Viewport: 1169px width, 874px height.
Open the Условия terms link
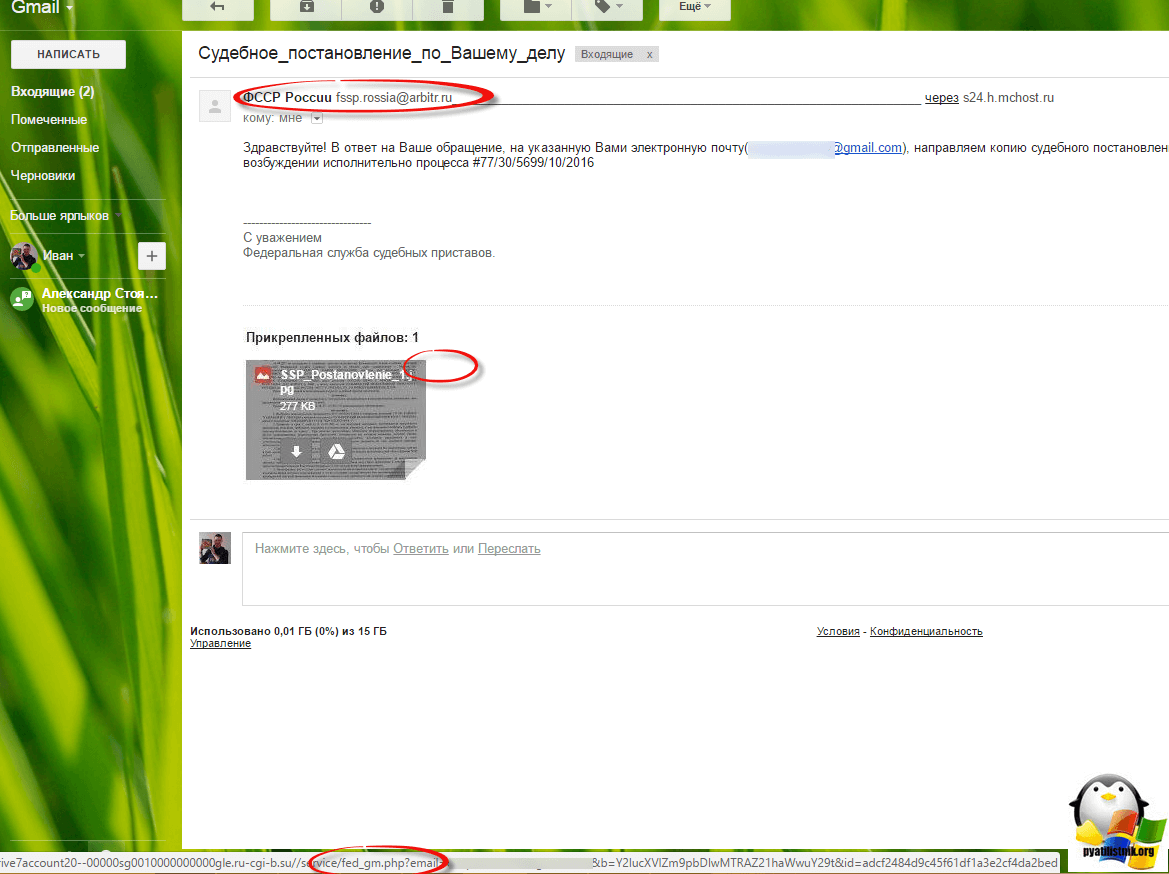coord(838,632)
